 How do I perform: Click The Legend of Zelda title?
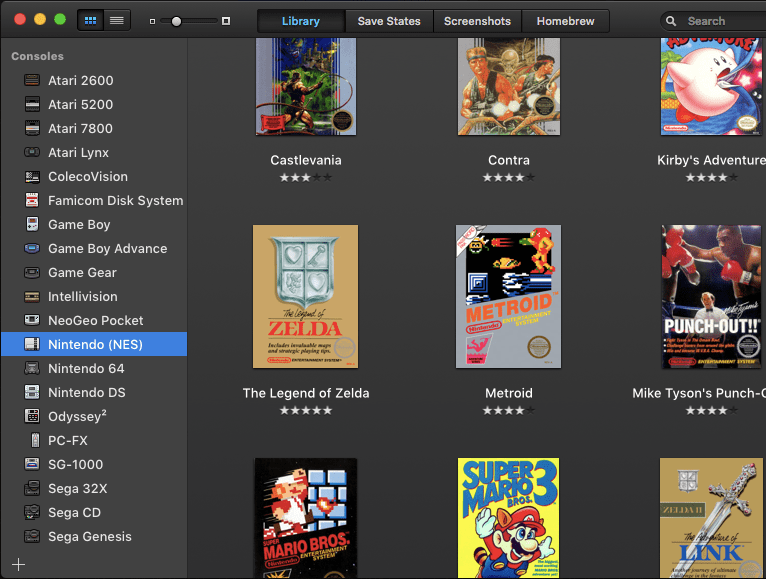[306, 393]
